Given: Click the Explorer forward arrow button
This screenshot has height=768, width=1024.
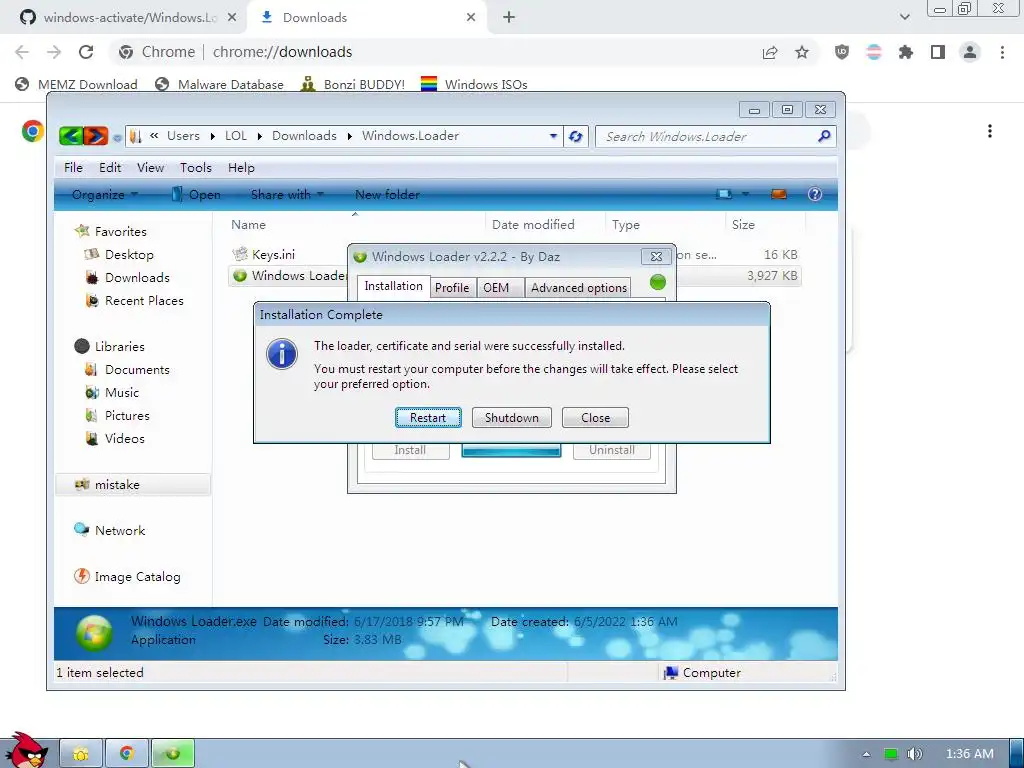Looking at the screenshot, I should click(95, 136).
